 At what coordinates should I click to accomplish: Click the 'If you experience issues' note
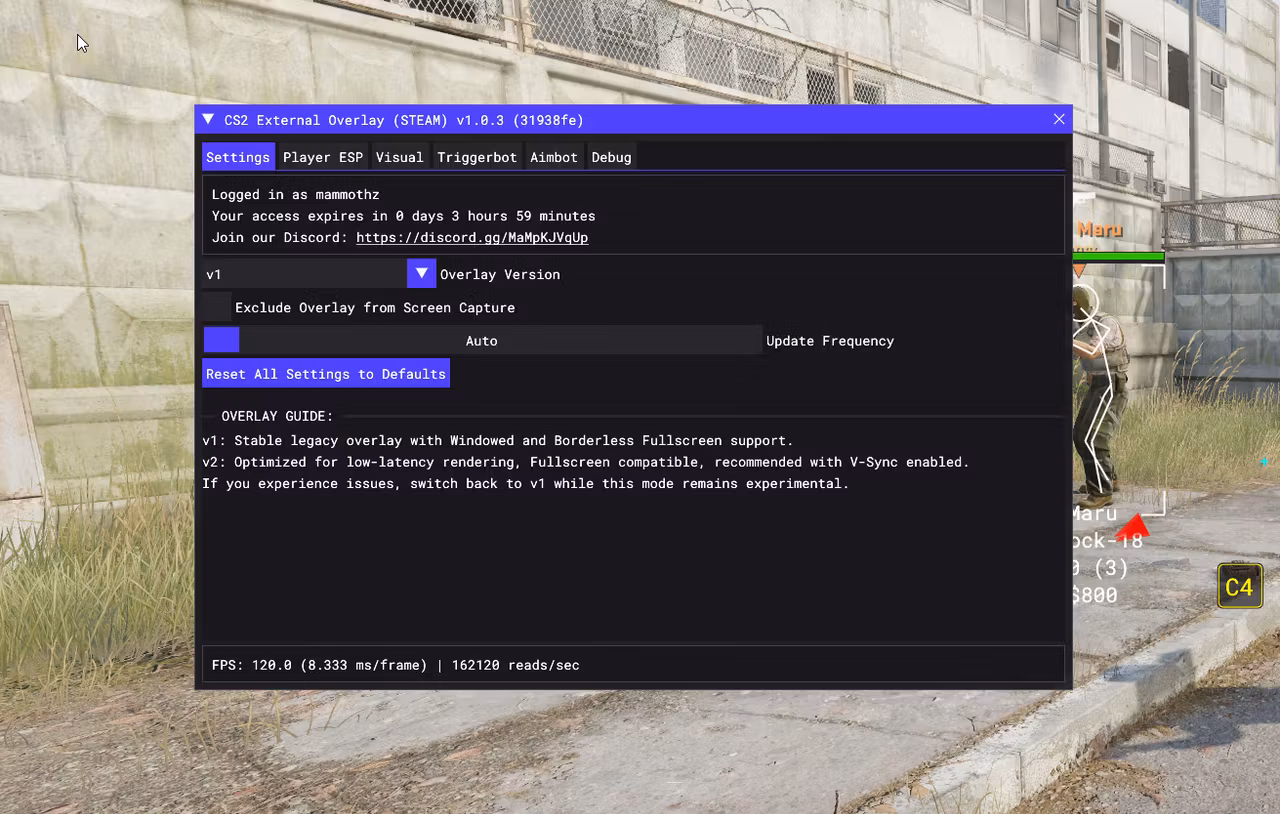point(526,484)
